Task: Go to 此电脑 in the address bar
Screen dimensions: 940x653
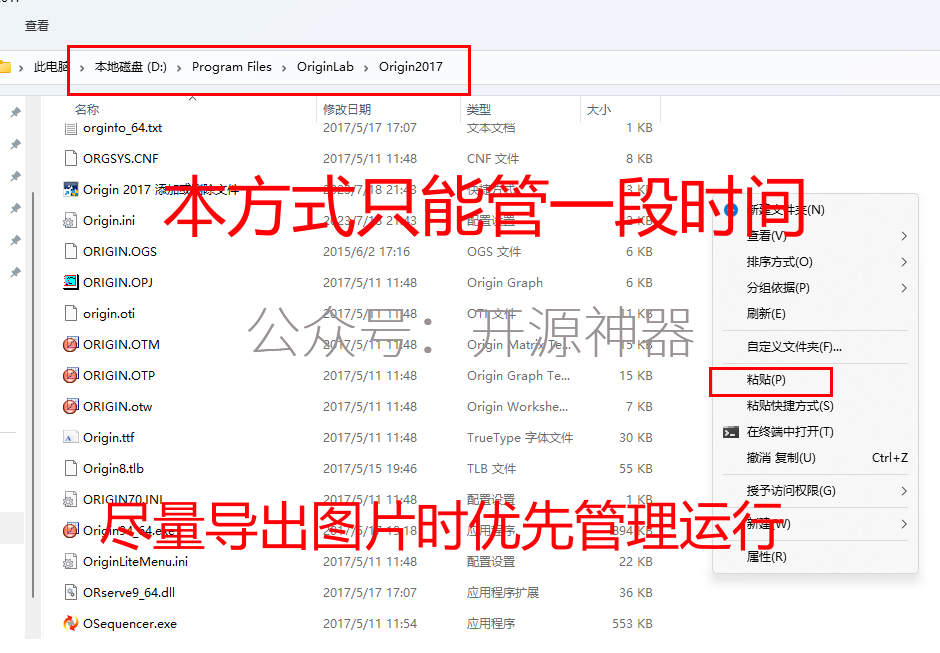Action: point(50,67)
